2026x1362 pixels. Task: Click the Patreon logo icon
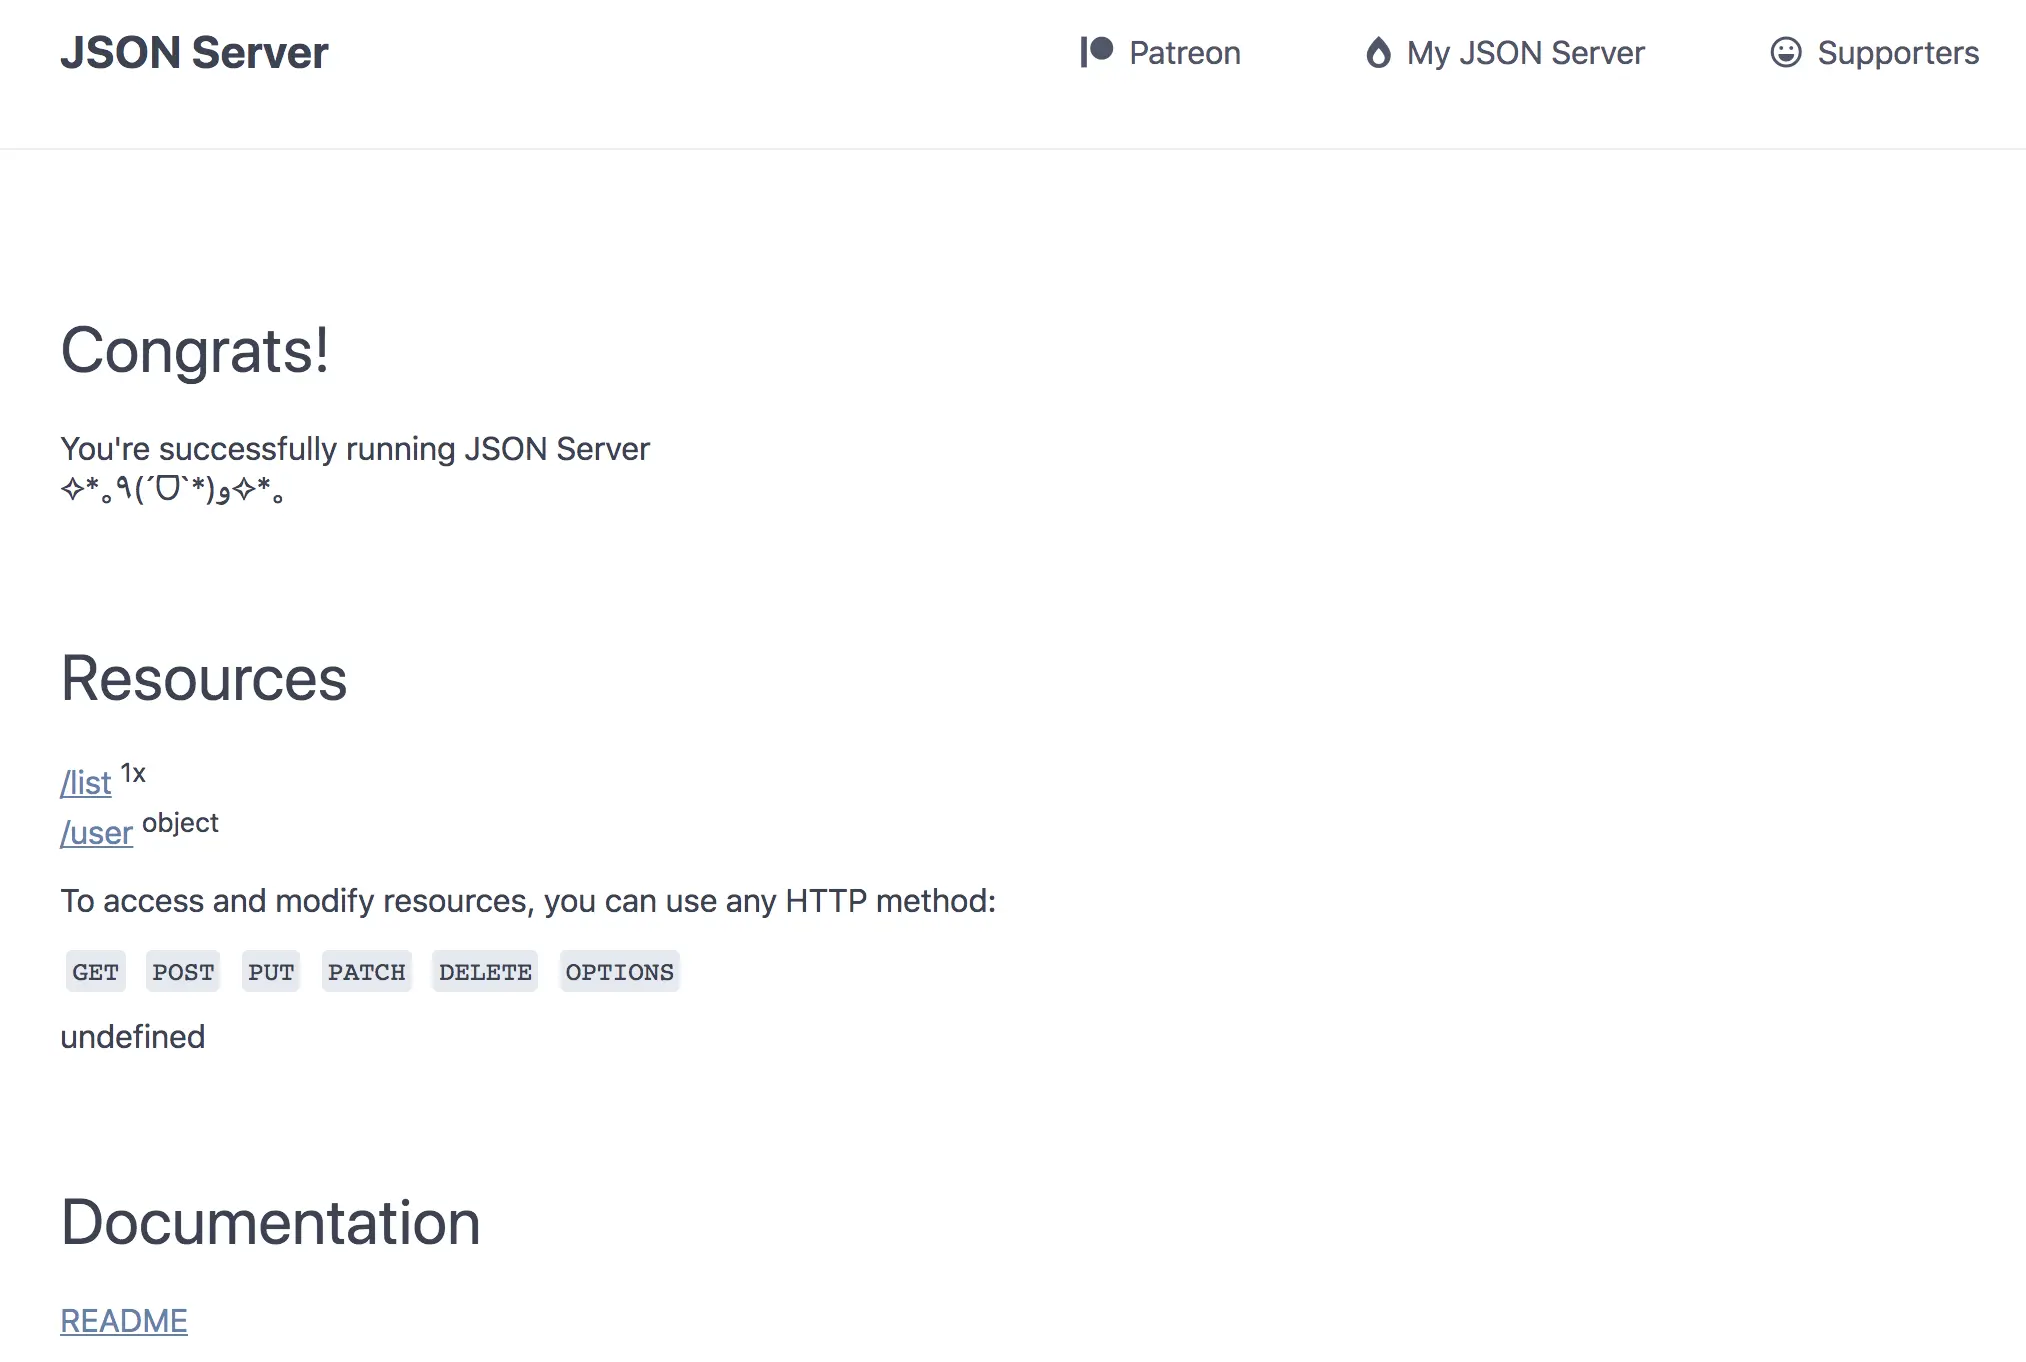tap(1096, 52)
